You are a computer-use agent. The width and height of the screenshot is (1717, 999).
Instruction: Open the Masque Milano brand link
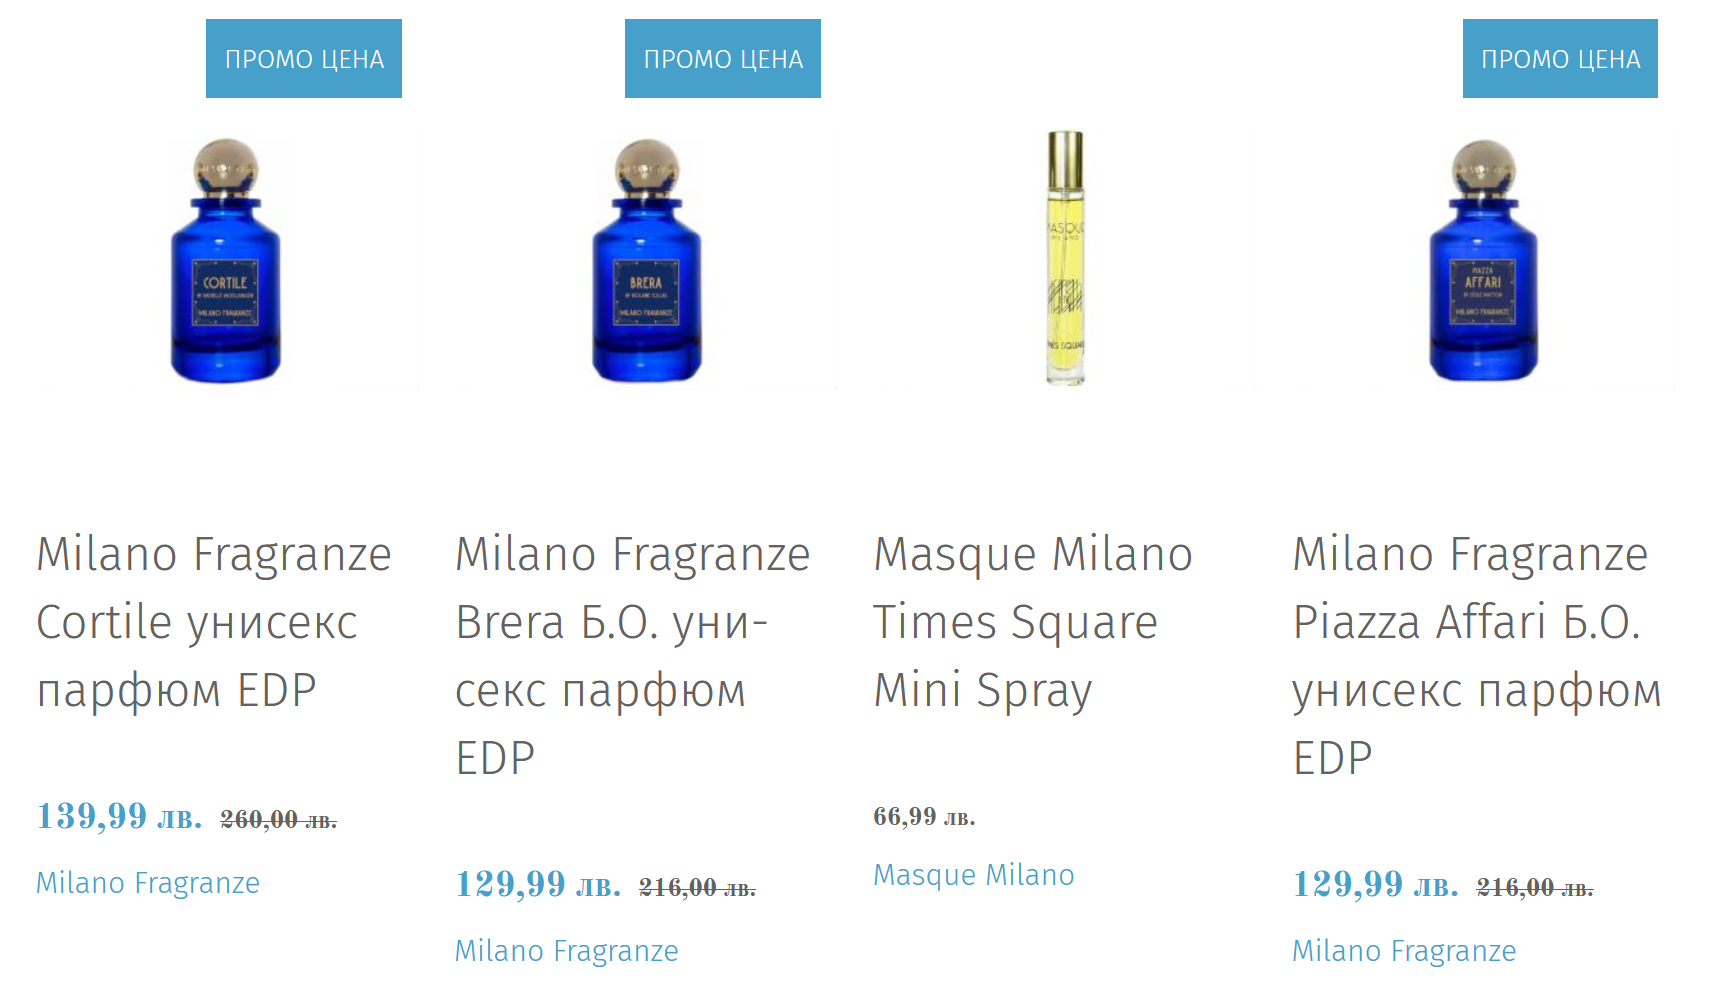tap(974, 875)
